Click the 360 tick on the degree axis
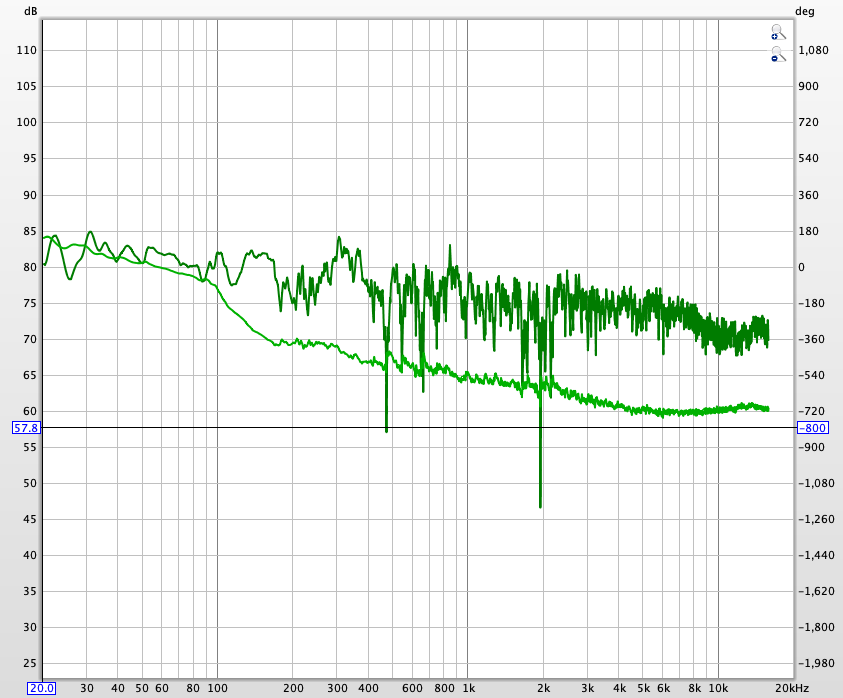This screenshot has width=843, height=698. pyautogui.click(x=808, y=195)
